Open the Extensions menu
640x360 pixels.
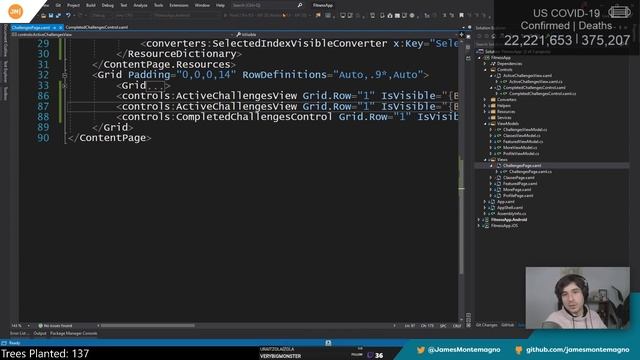coord(179,5)
